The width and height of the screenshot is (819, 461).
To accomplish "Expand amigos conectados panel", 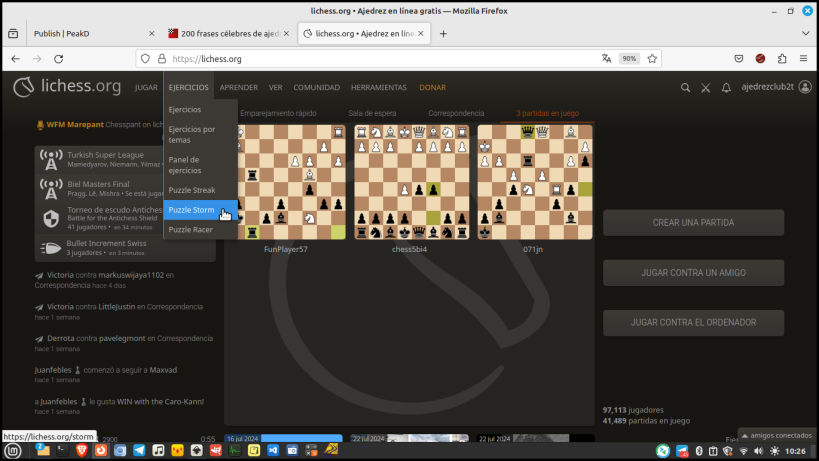I will [x=777, y=435].
